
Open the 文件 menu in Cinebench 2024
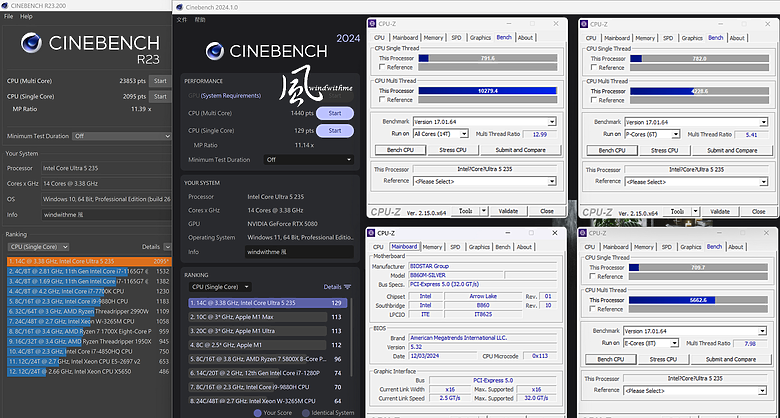(x=182, y=20)
